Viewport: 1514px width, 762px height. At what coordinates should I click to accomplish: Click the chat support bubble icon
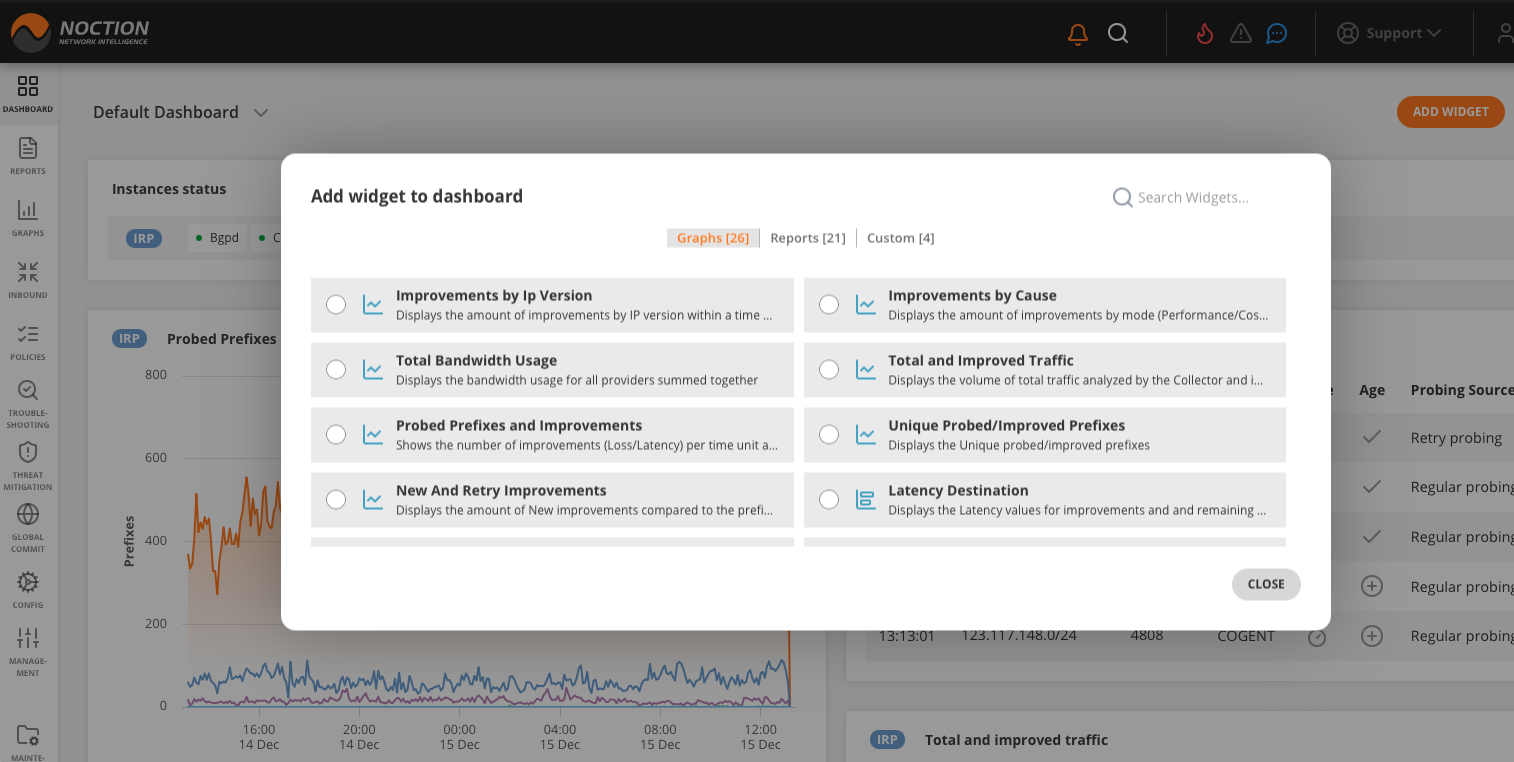click(1276, 33)
